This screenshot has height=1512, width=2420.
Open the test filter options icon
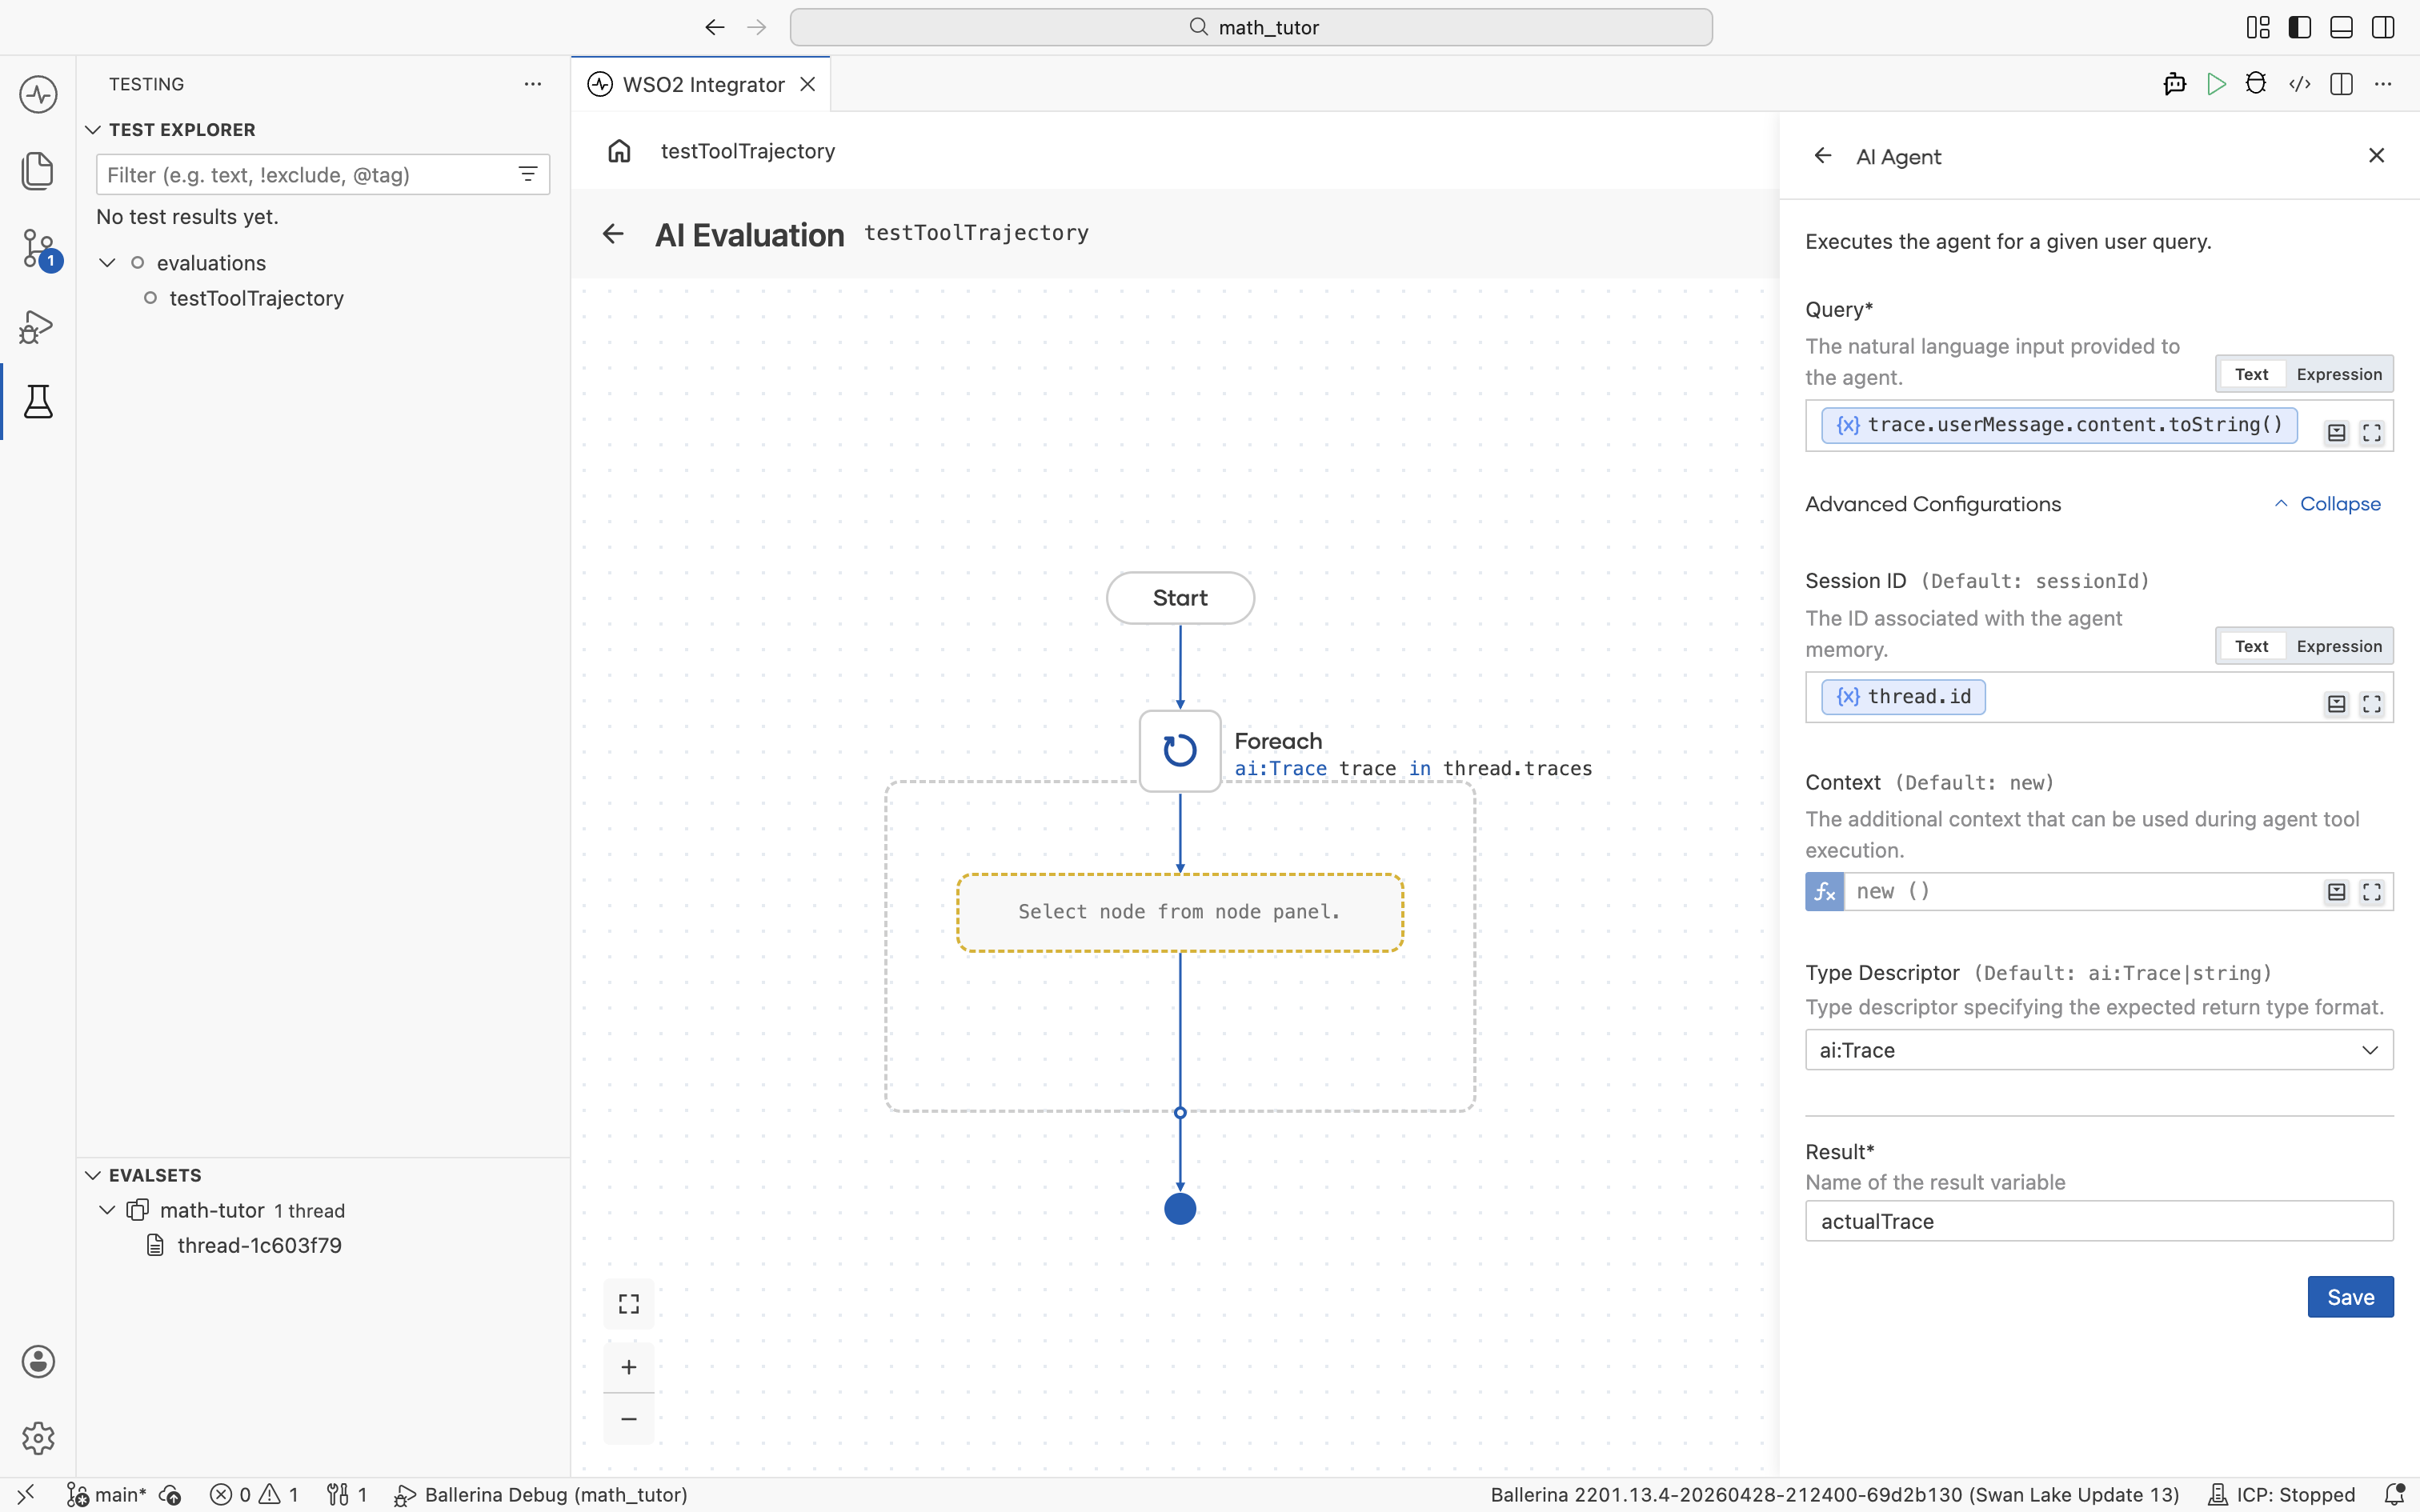pos(528,175)
